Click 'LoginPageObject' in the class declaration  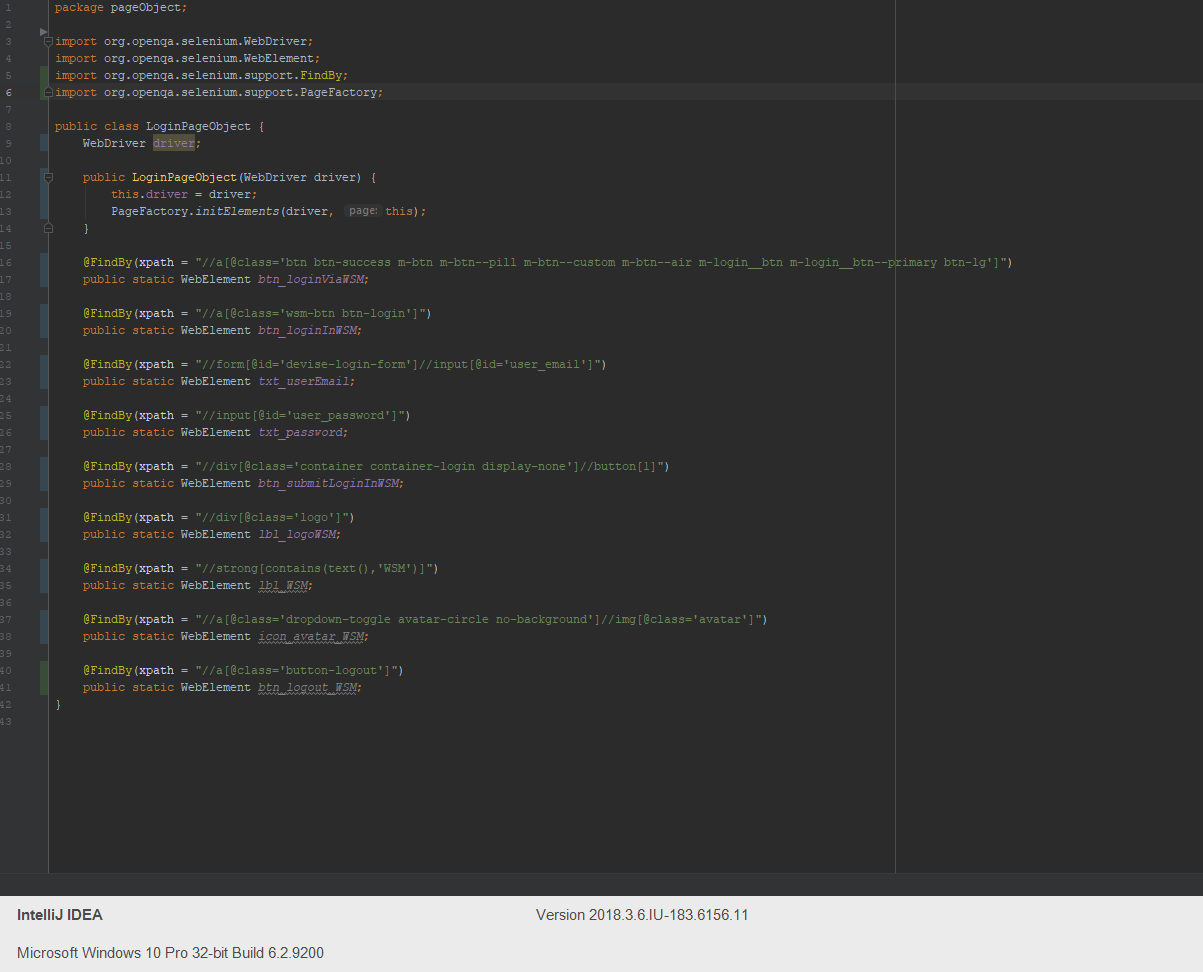(x=198, y=126)
